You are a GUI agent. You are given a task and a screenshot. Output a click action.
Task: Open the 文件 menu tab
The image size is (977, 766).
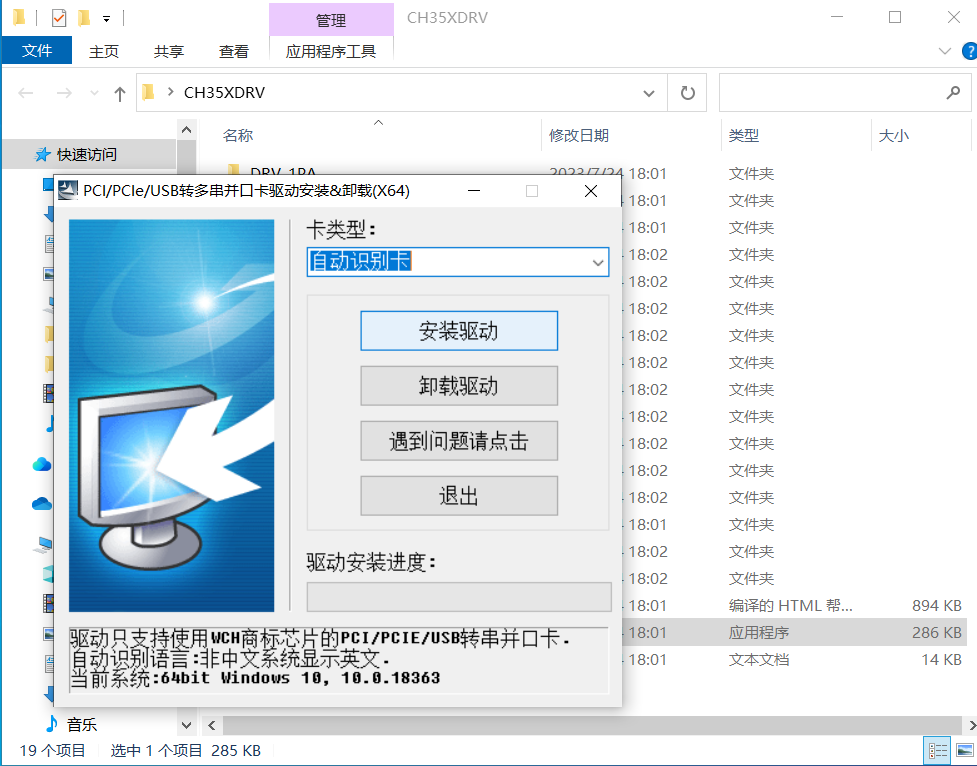coord(37,50)
